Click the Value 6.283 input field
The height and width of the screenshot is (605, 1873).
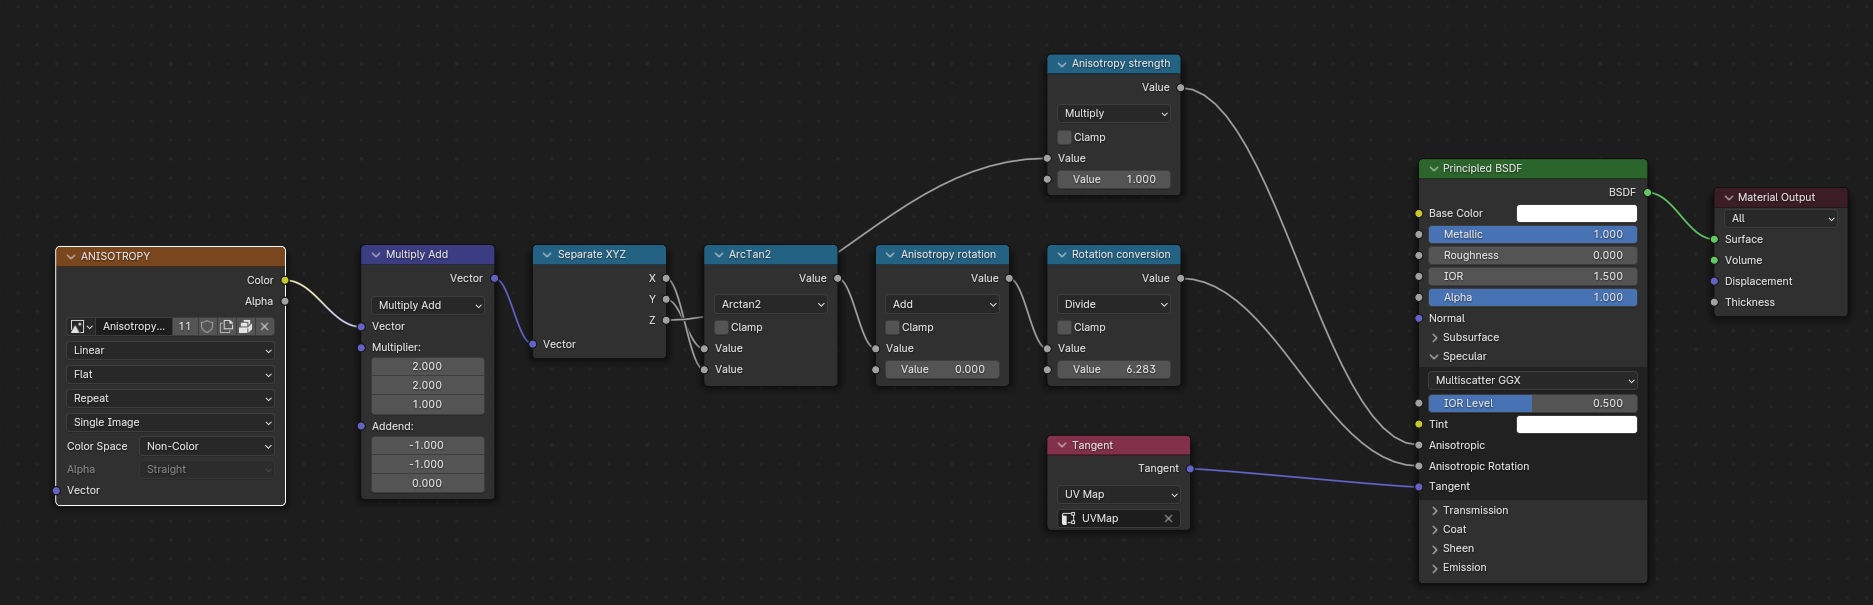pos(1113,370)
